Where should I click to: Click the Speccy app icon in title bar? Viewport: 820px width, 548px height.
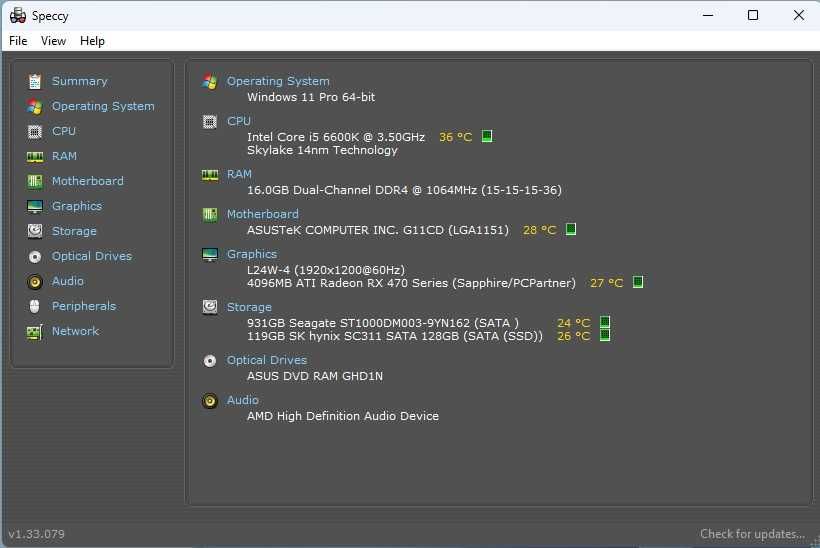click(x=18, y=16)
